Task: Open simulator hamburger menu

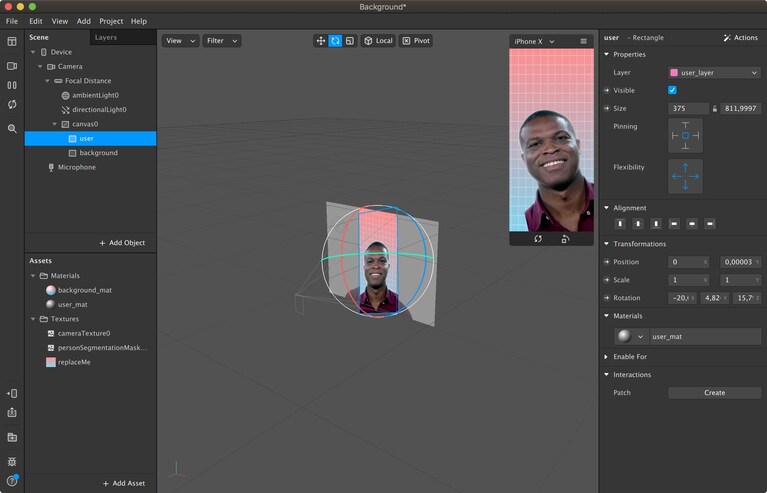Action: (583, 42)
